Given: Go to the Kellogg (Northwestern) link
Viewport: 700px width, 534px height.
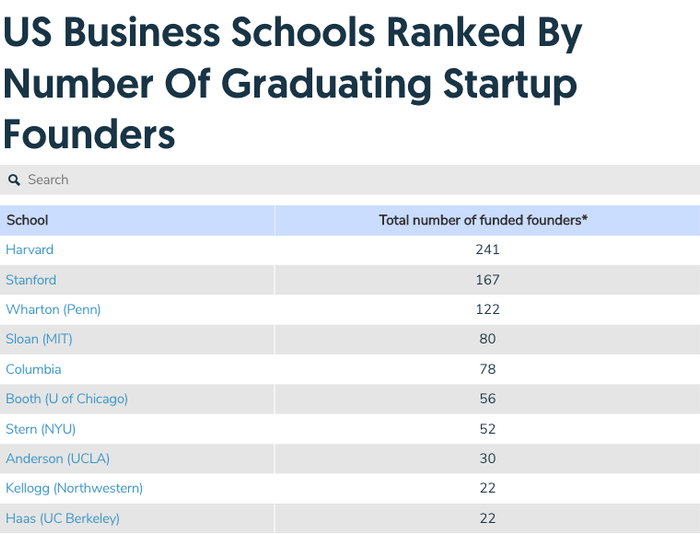Looking at the screenshot, I should [74, 488].
